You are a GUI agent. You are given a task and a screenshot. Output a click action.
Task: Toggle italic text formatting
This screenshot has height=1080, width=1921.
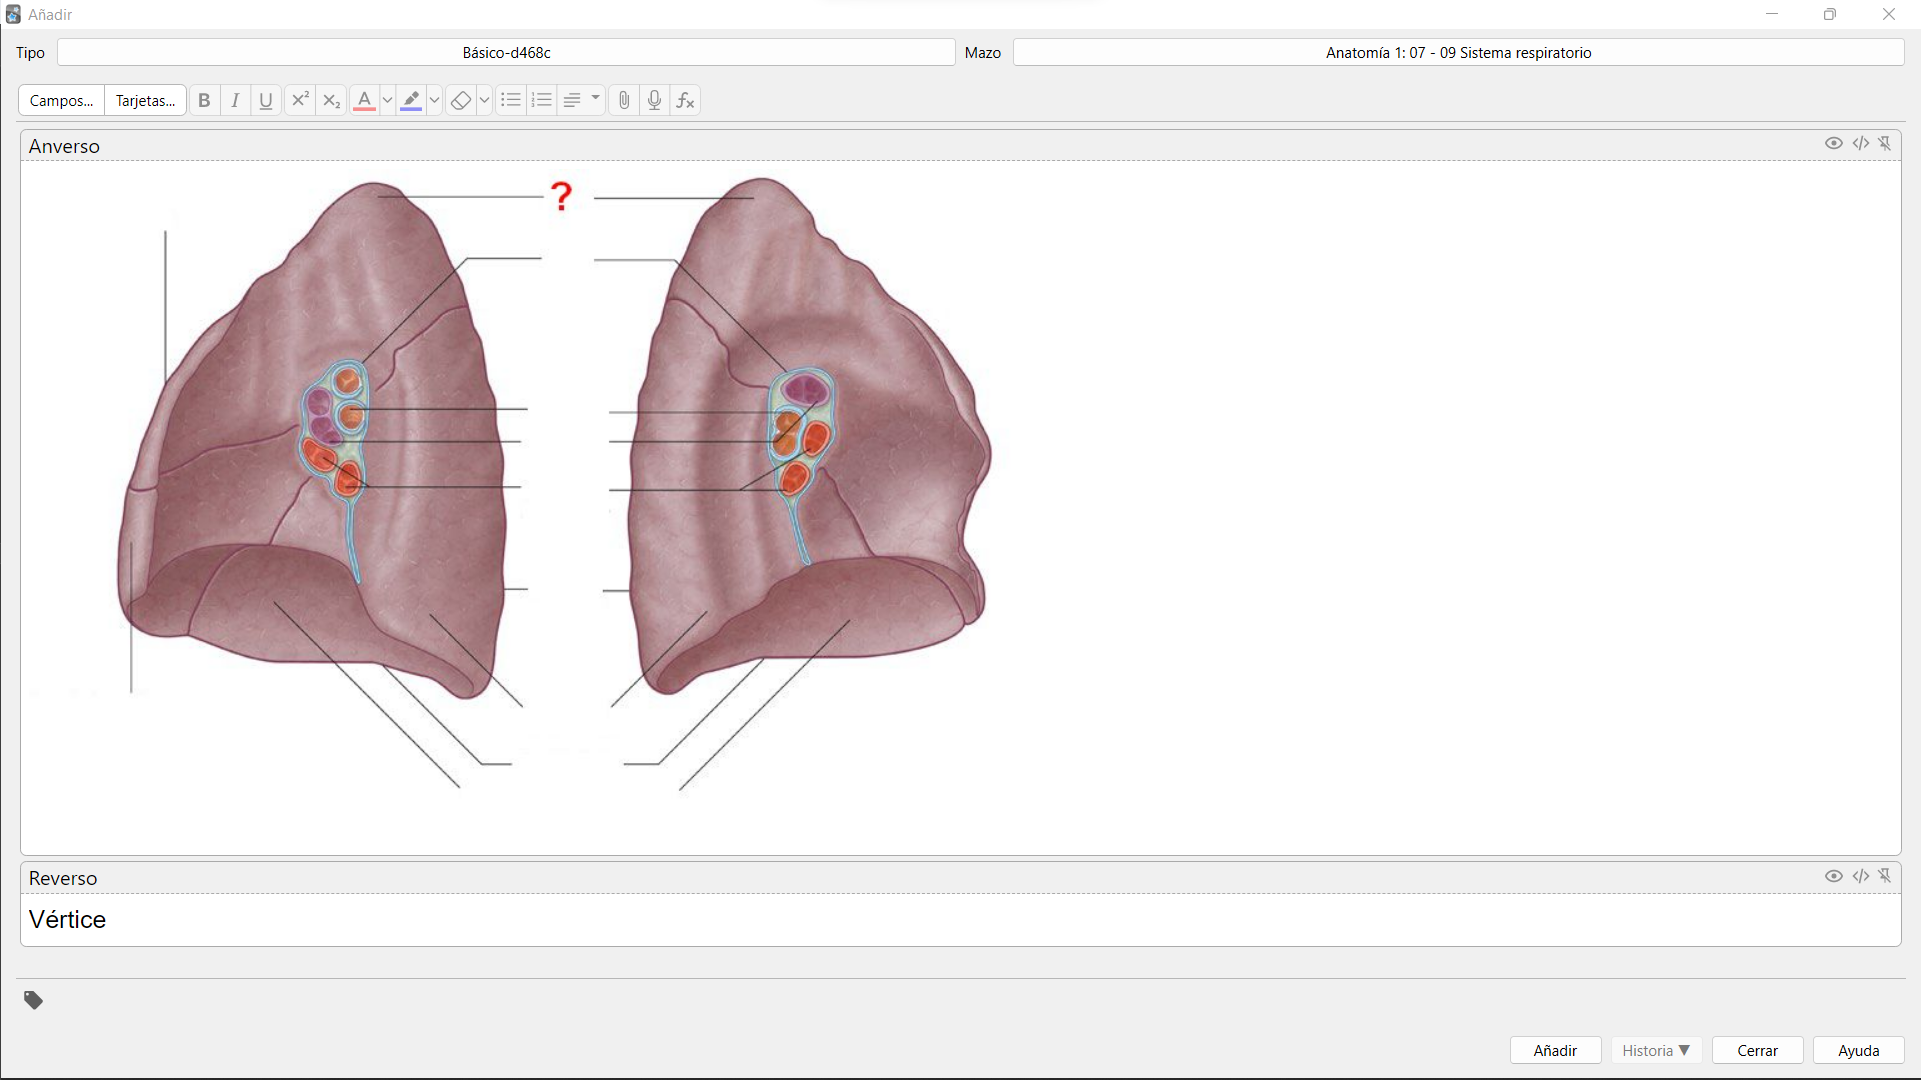(x=235, y=100)
